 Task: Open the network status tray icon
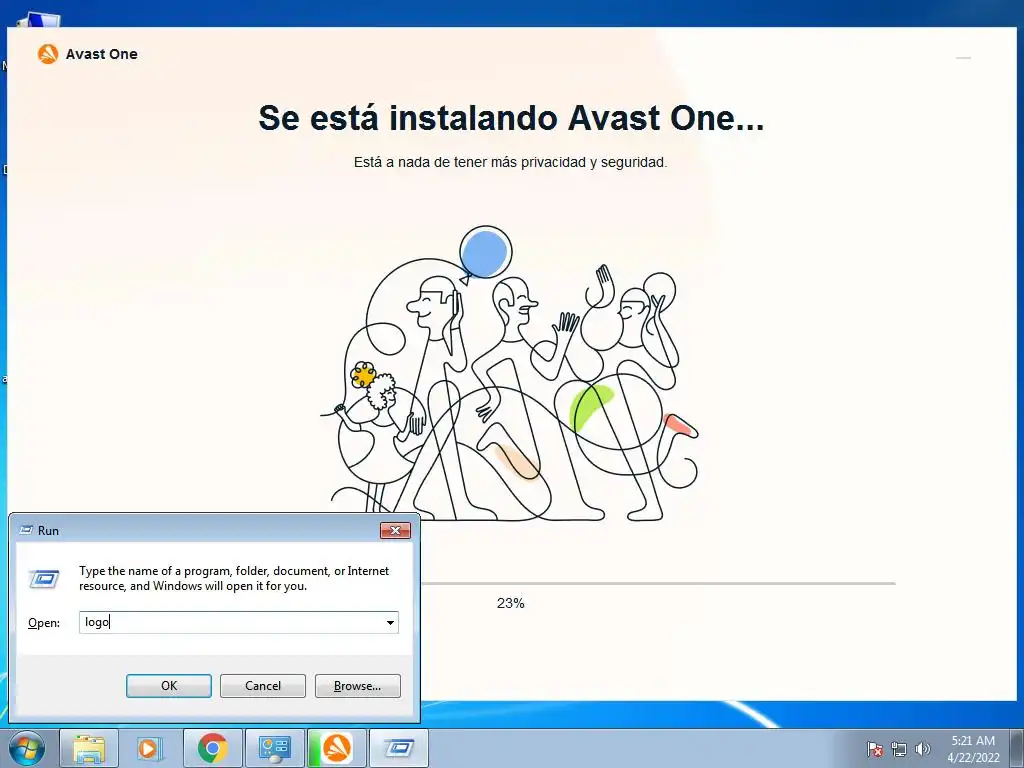899,749
